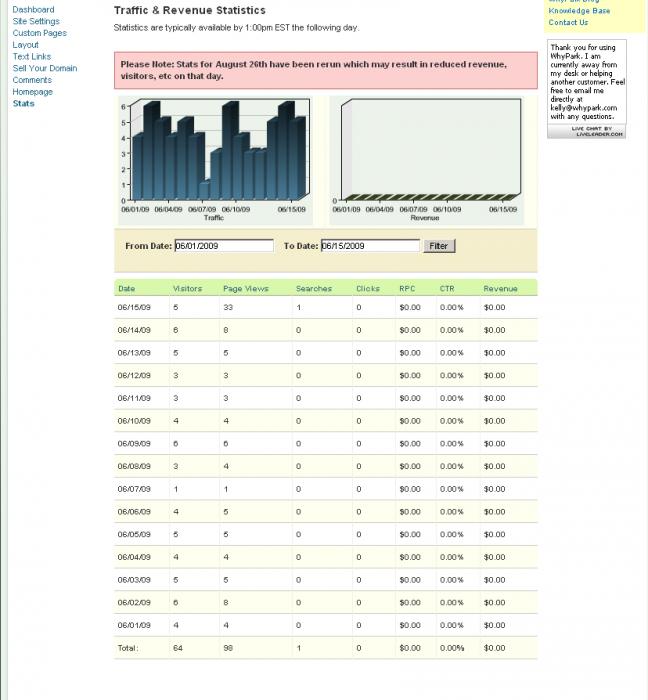Select the Stats sidebar item
The image size is (648, 700).
pyautogui.click(x=24, y=103)
